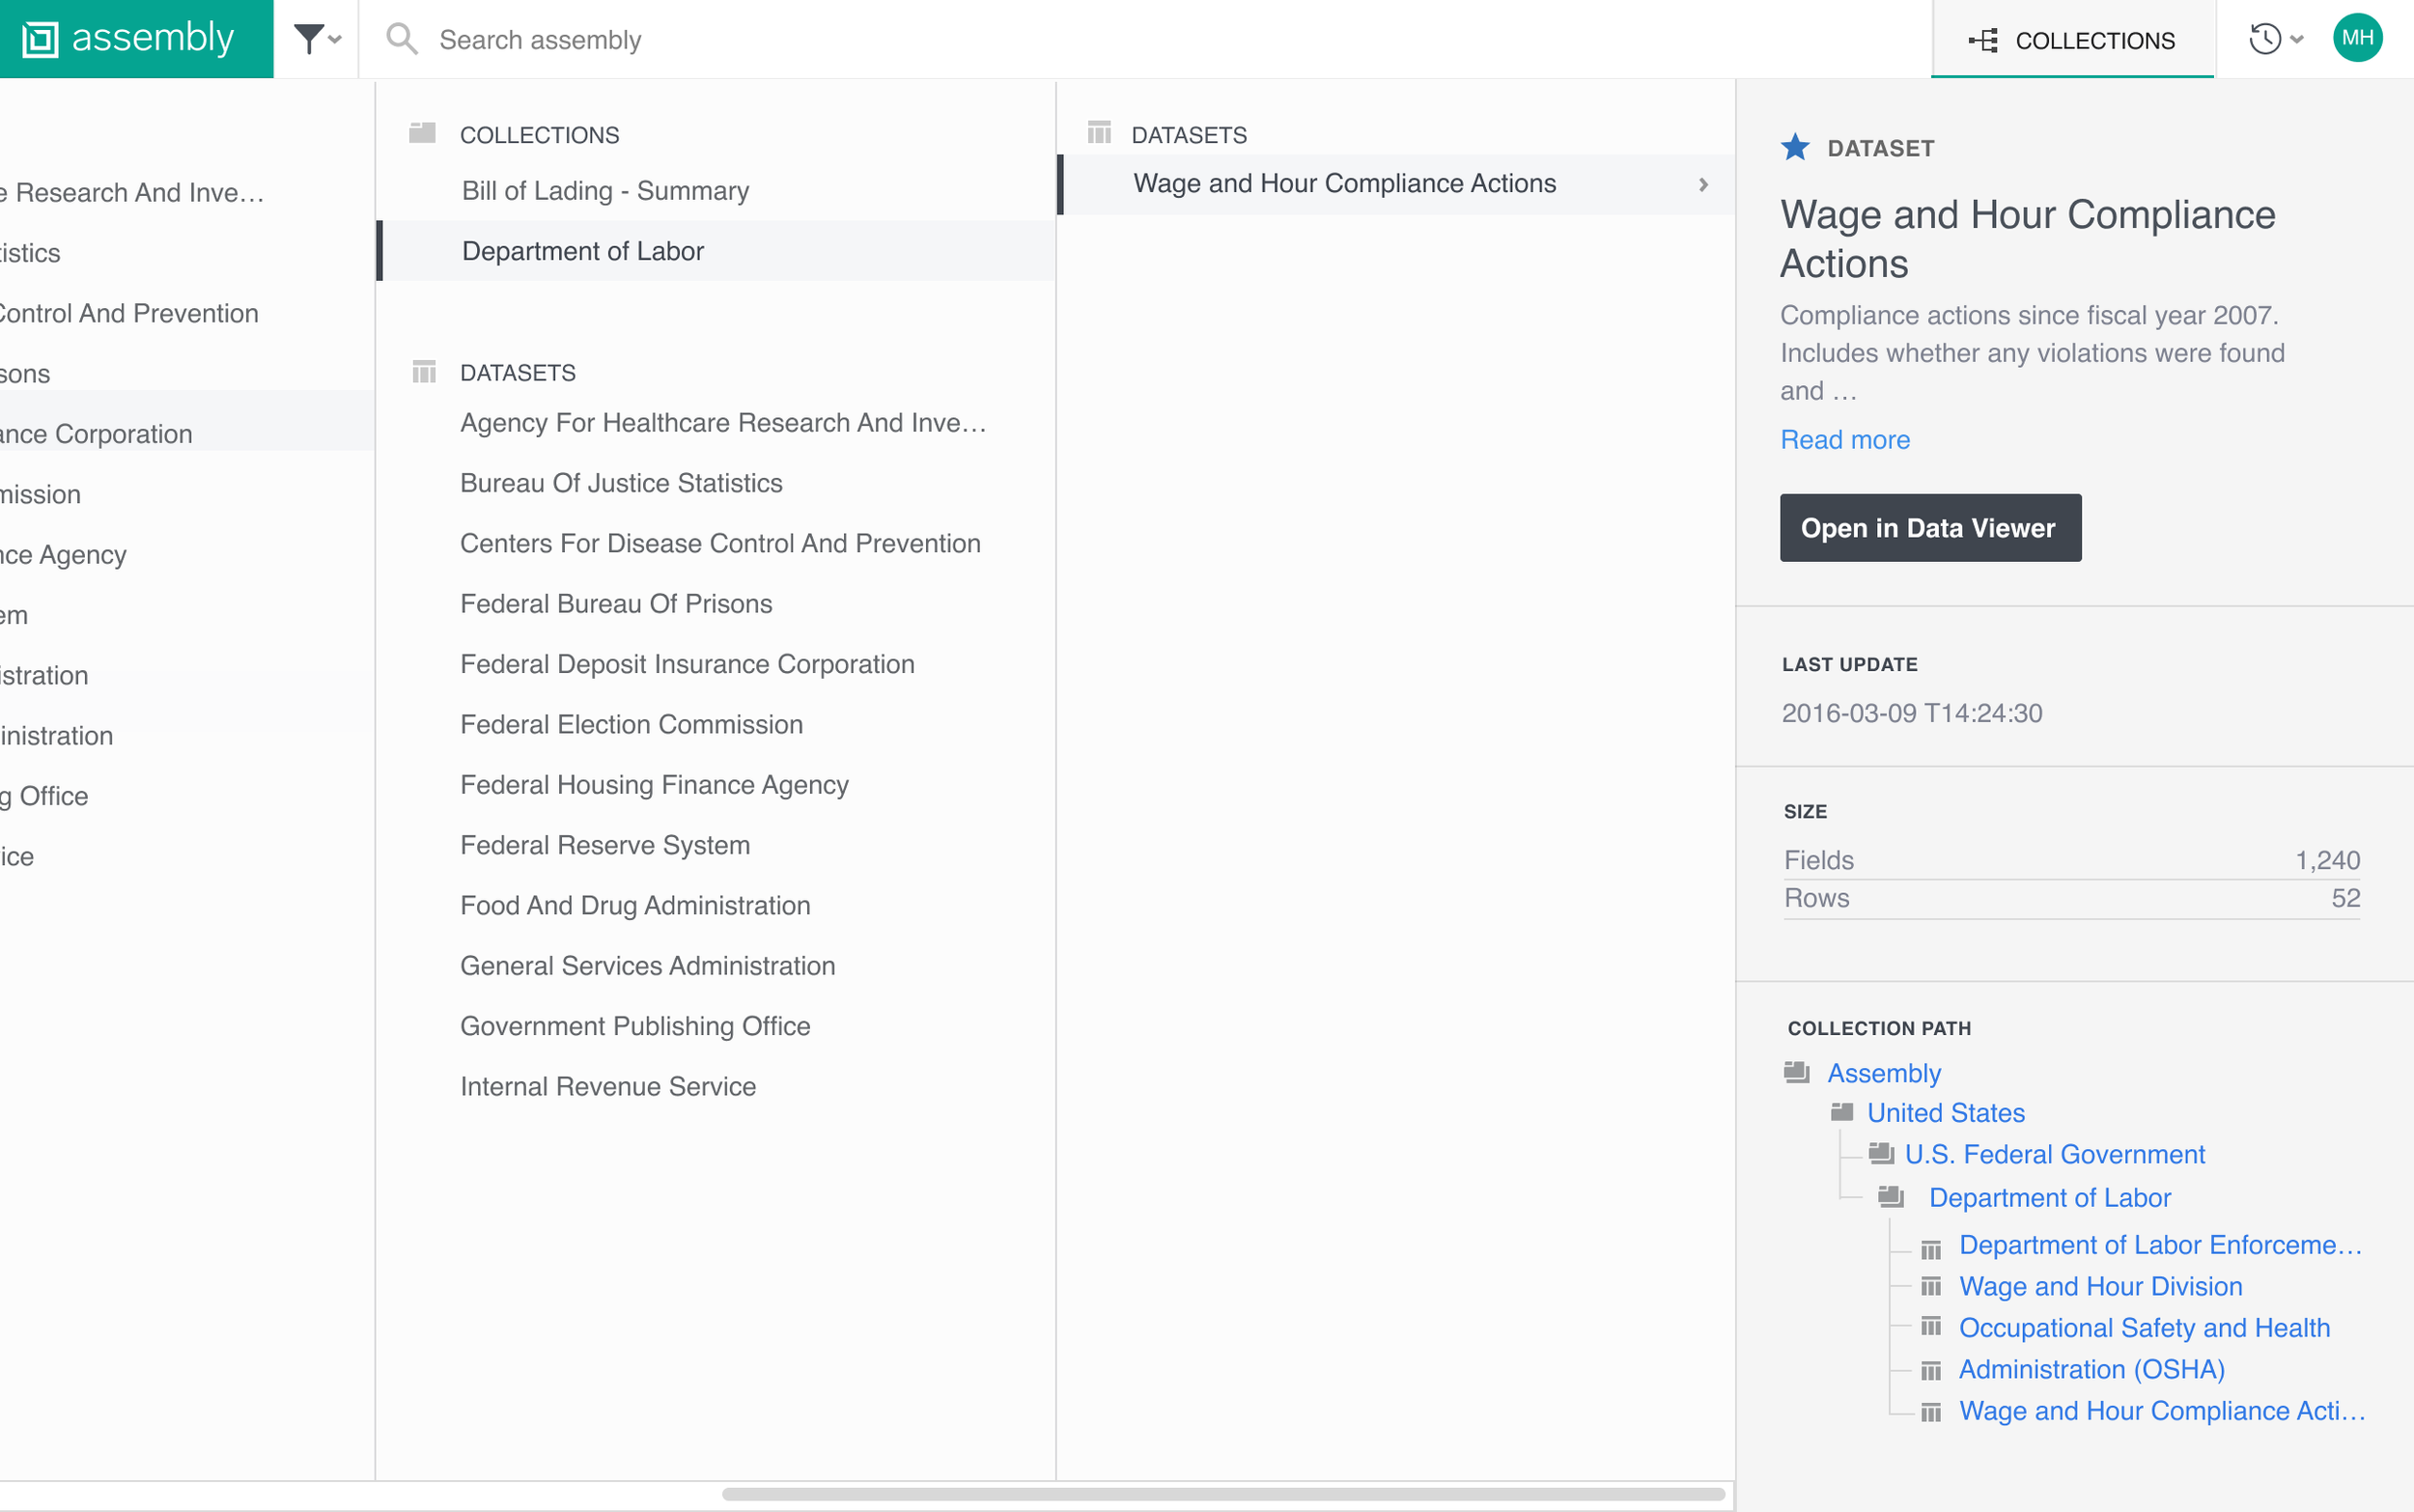
Task: Open Internal Revenue Service
Action: click(608, 1086)
